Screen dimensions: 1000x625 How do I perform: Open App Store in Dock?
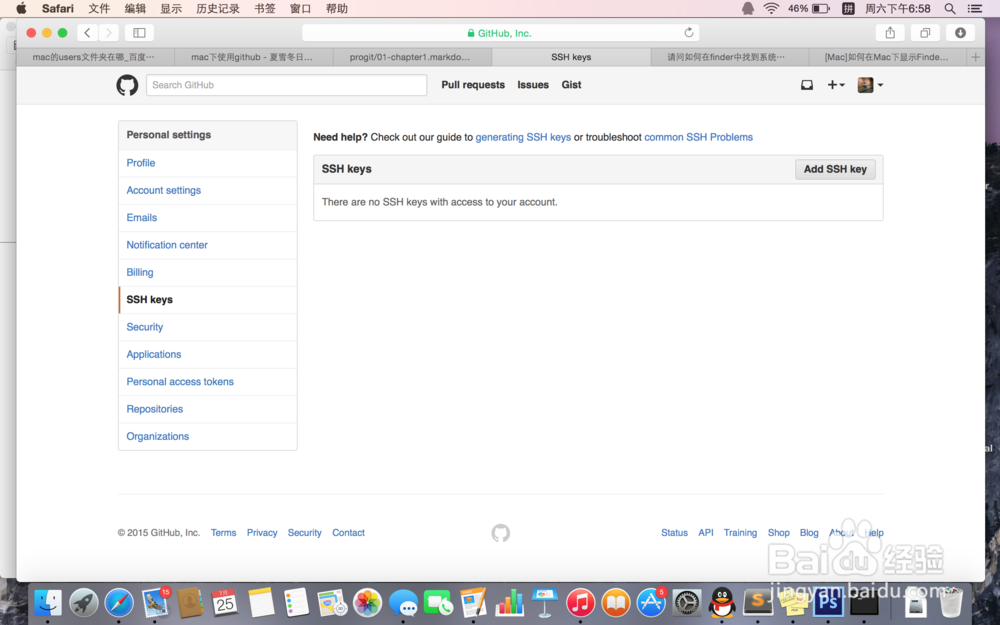tap(651, 603)
